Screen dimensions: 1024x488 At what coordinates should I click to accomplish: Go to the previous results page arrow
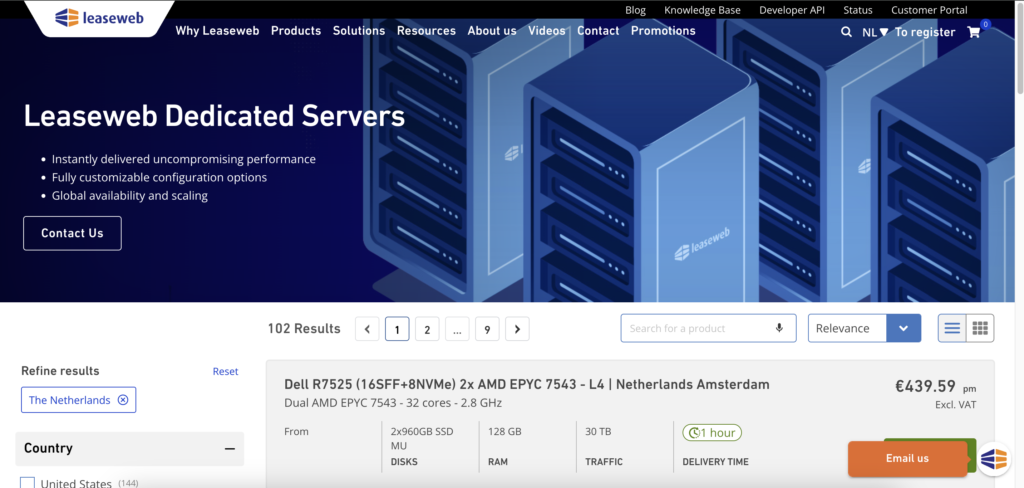[367, 329]
